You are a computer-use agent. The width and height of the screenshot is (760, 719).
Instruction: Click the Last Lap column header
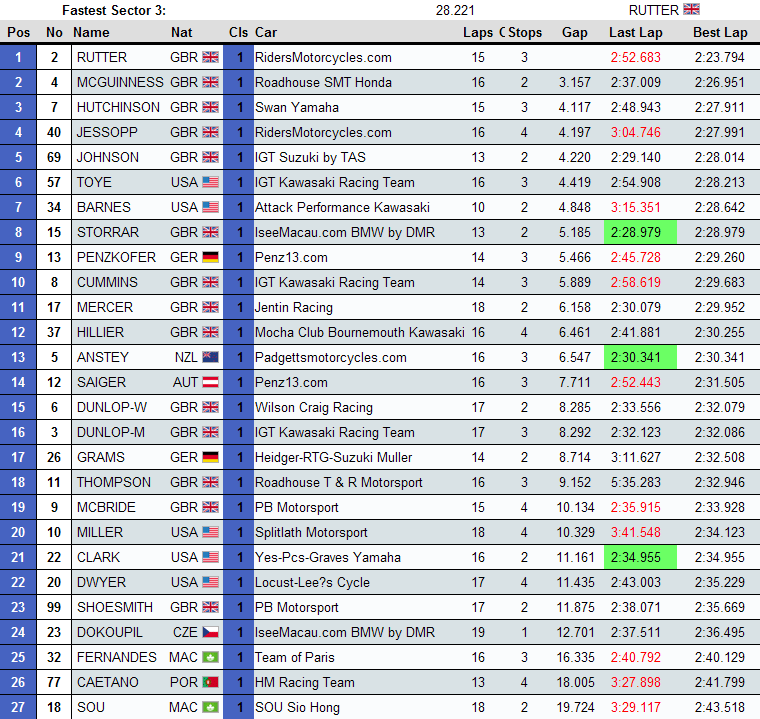[635, 32]
